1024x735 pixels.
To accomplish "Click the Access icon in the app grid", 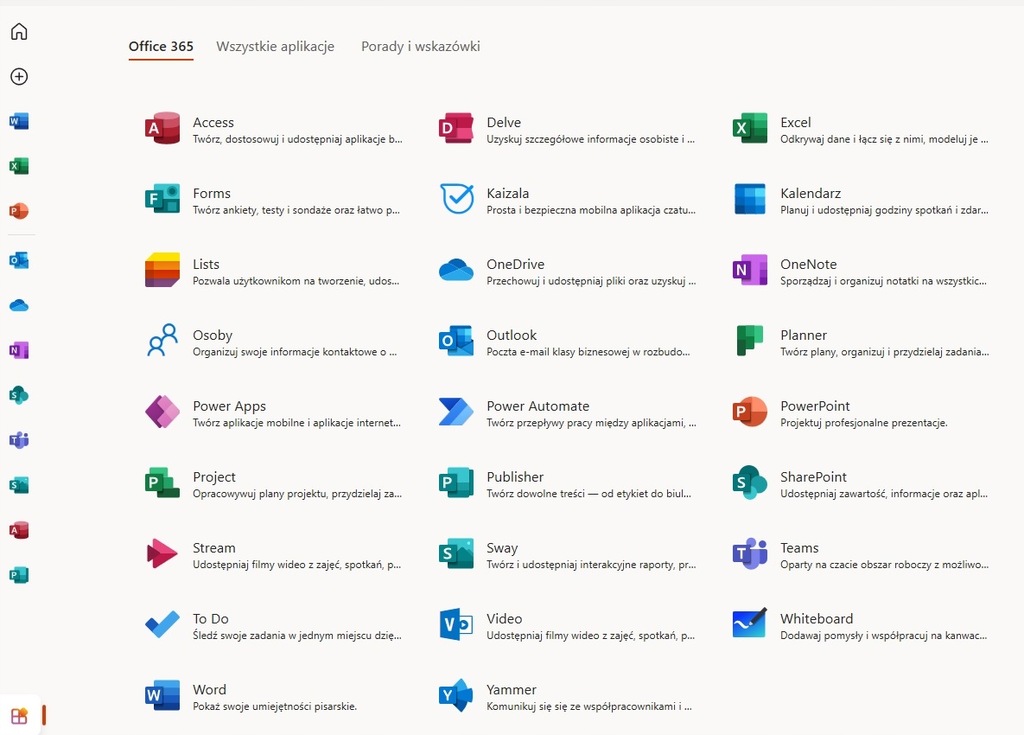I will pos(162,128).
